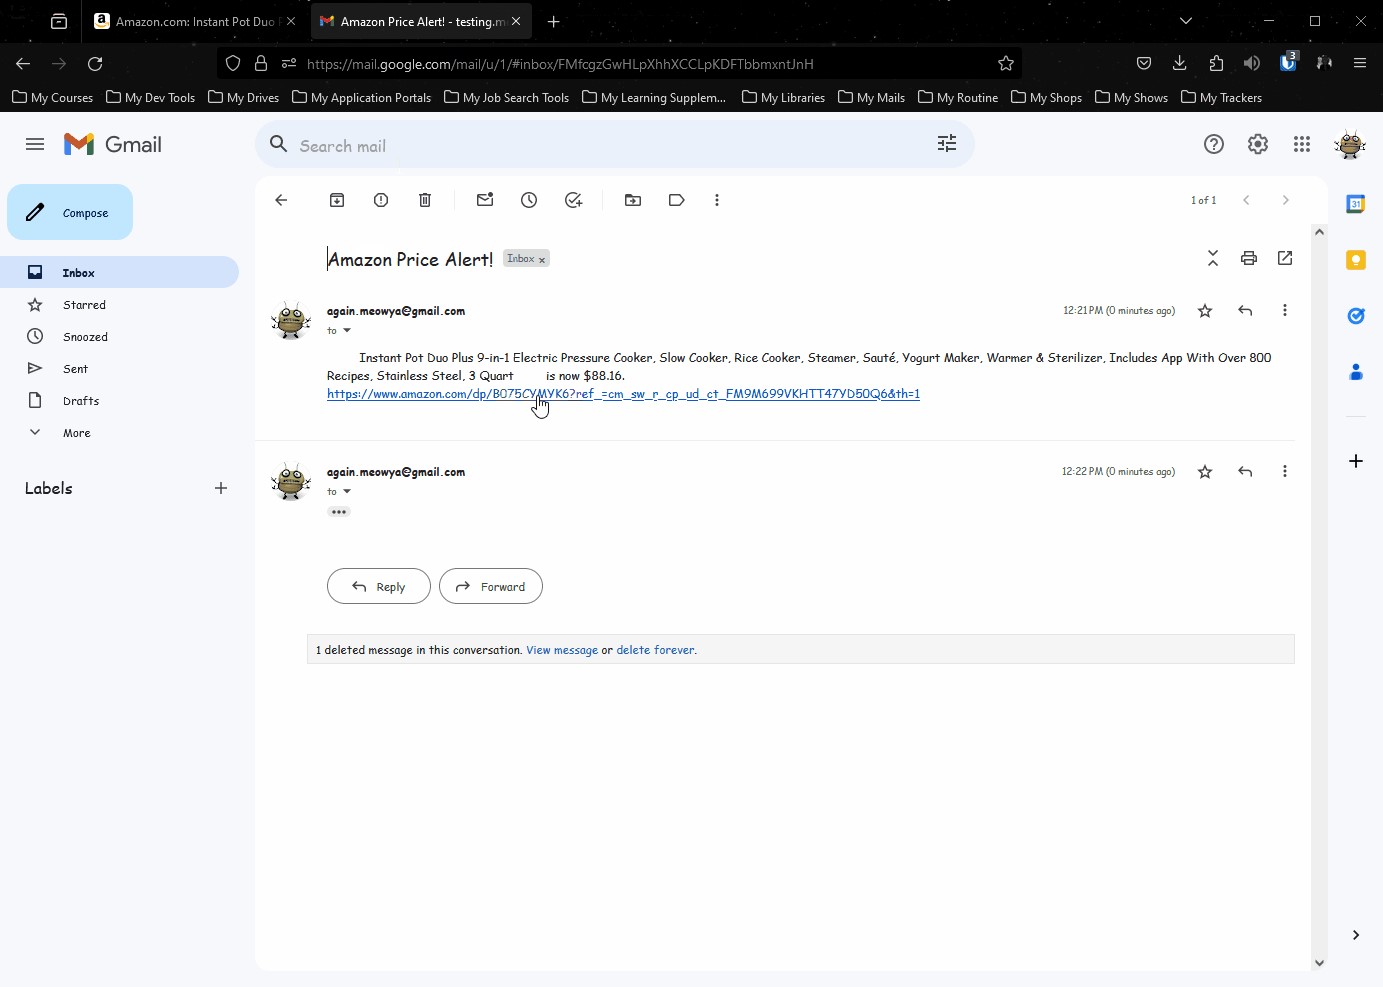Open My Shops bookmark folder
The image size is (1383, 987).
1046,97
